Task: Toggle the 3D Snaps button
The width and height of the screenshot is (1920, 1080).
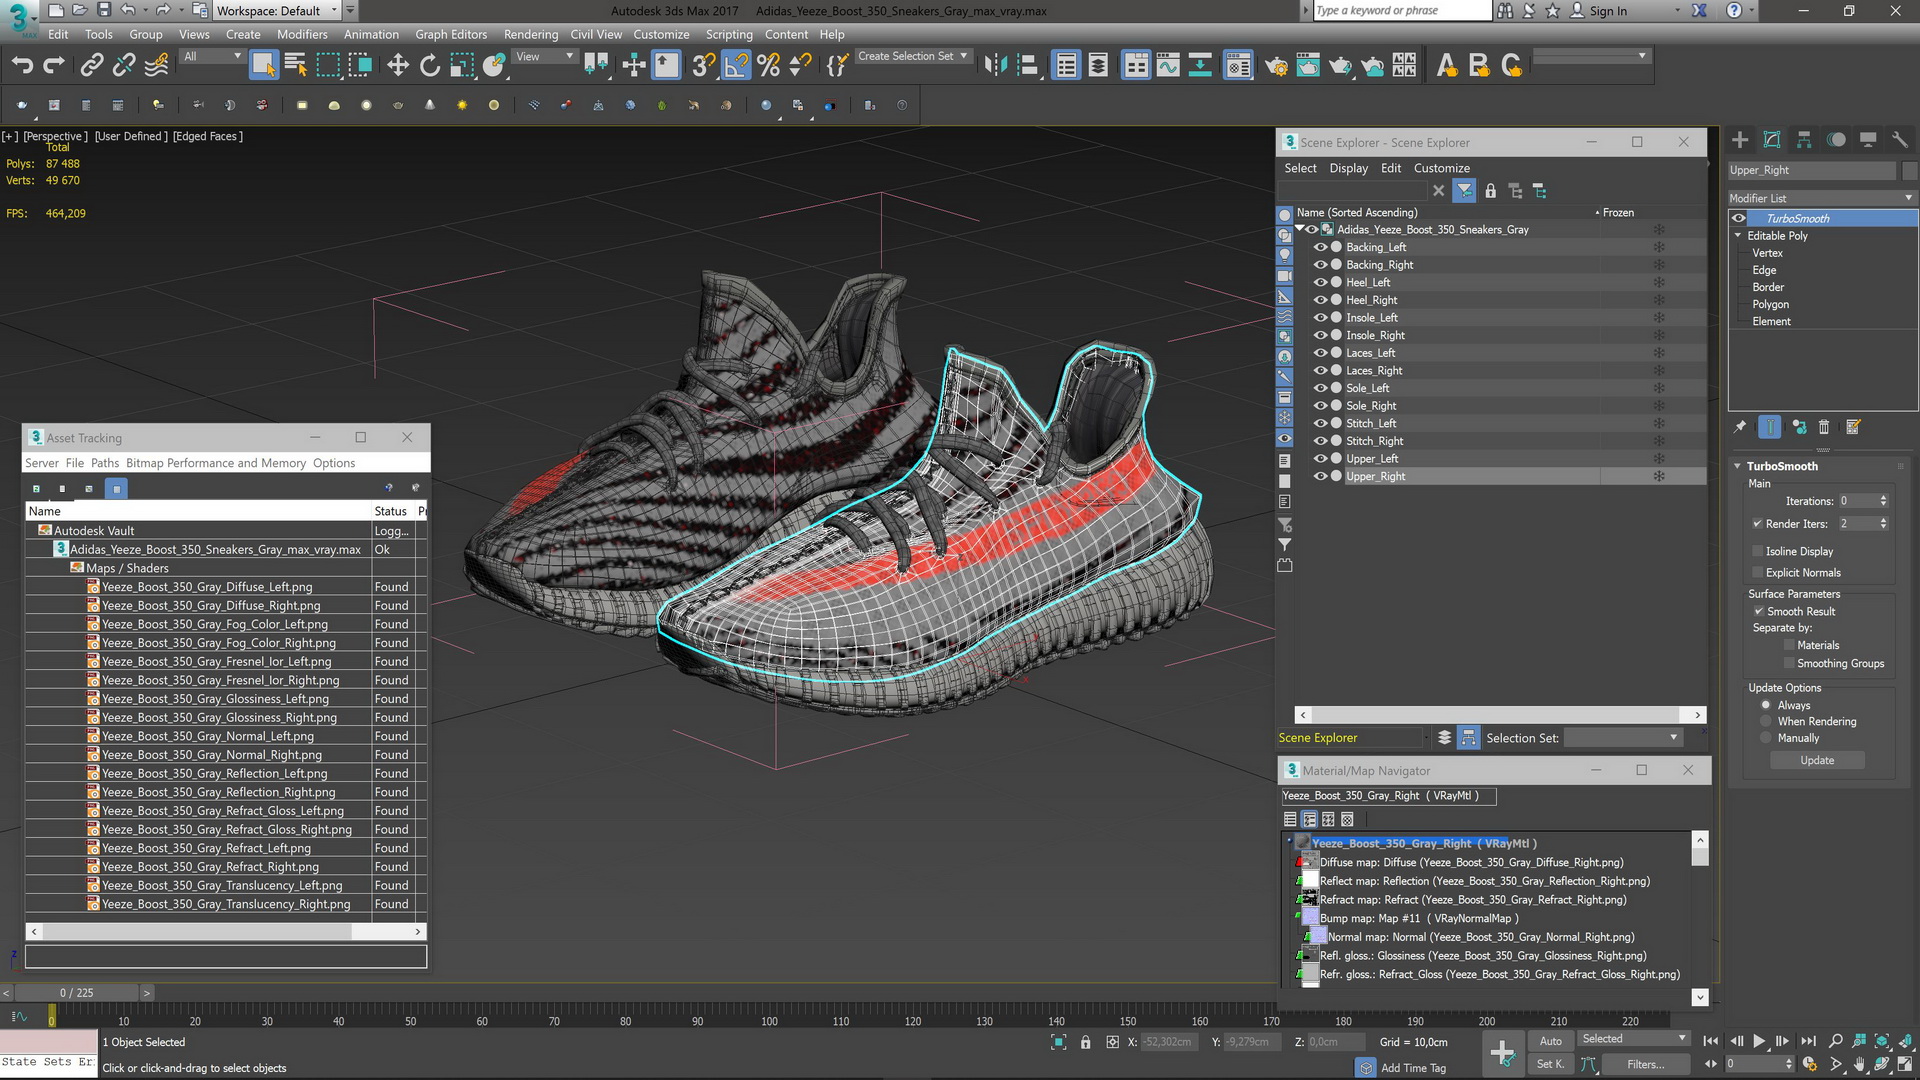Action: click(x=703, y=66)
